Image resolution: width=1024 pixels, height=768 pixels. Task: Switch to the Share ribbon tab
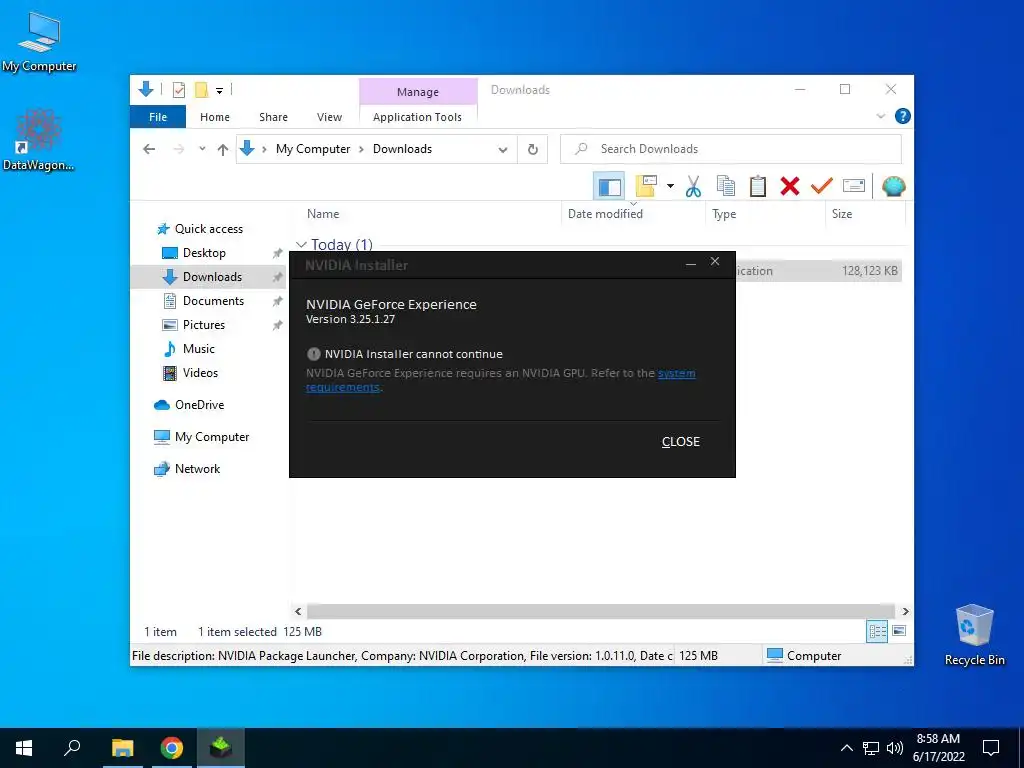pos(273,117)
